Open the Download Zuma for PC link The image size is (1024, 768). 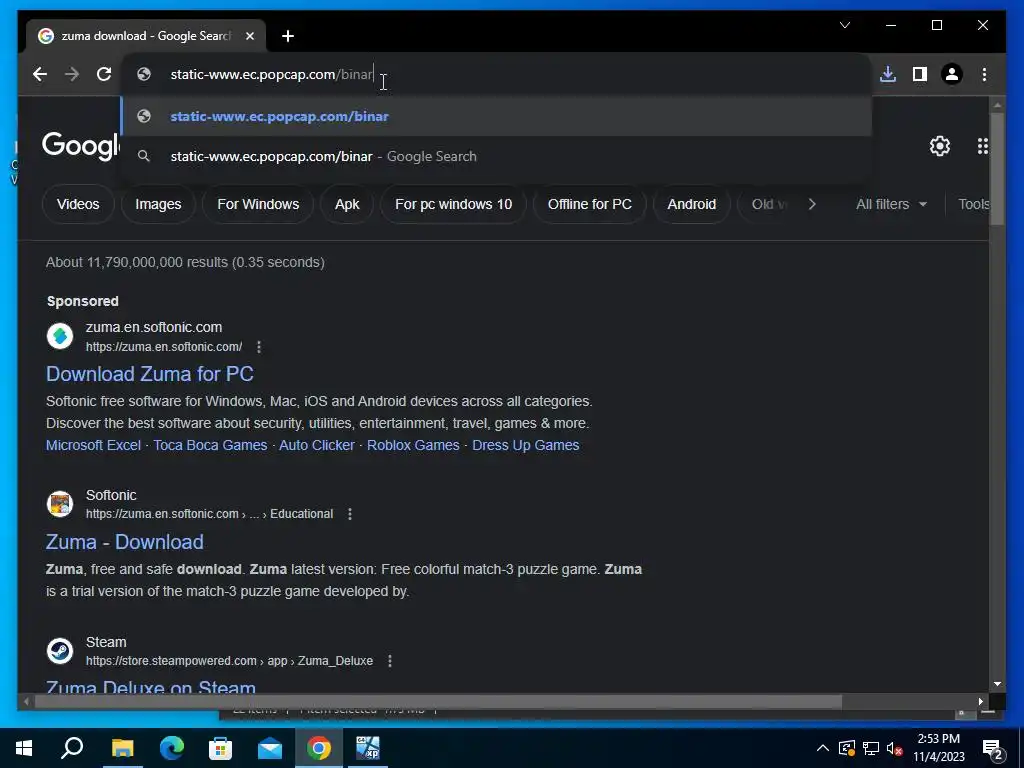[150, 374]
